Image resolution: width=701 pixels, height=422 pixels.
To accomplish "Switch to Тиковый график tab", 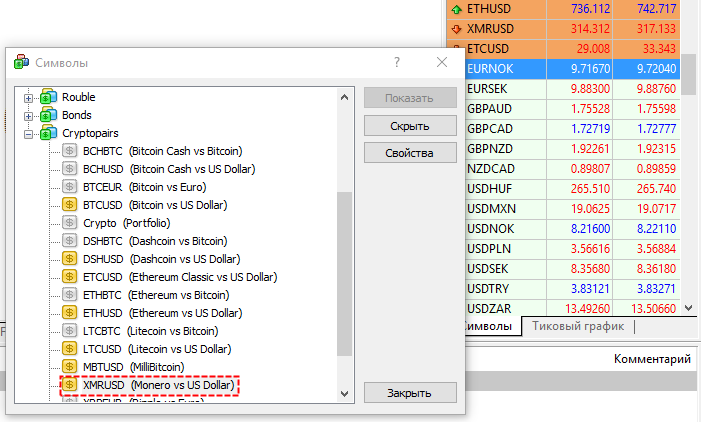I will point(578,326).
